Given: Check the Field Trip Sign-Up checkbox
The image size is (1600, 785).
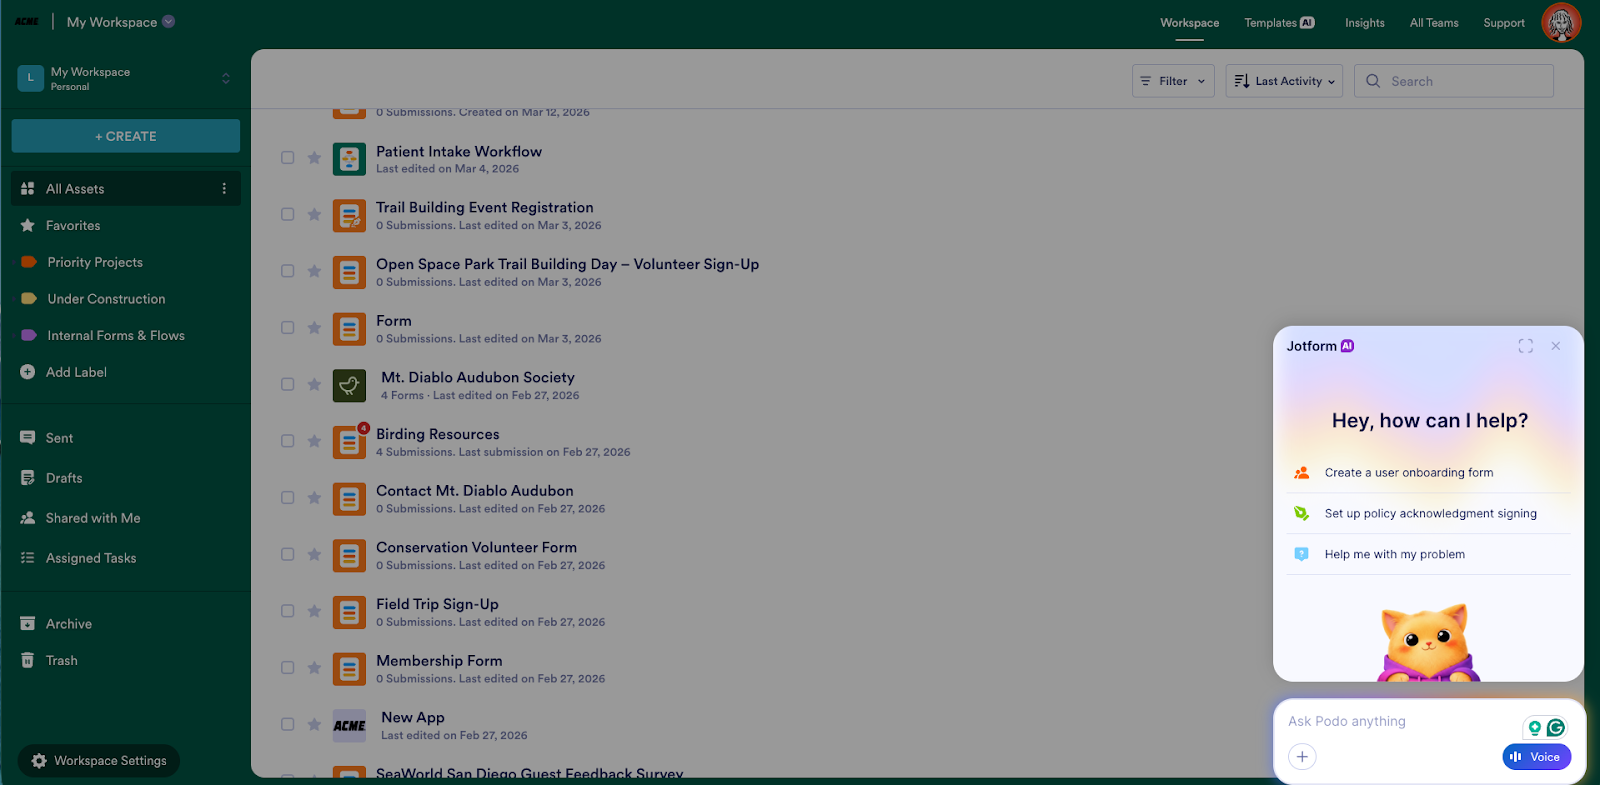Looking at the screenshot, I should point(288,611).
